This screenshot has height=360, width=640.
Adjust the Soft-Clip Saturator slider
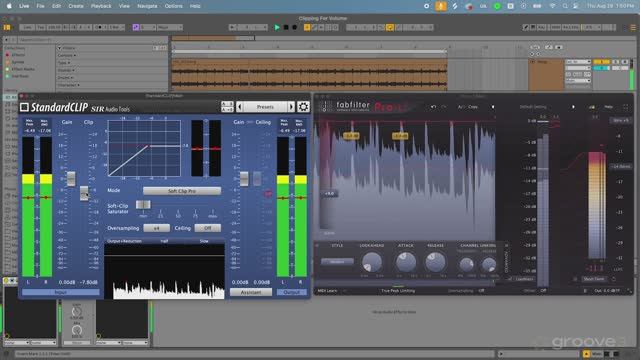click(143, 204)
